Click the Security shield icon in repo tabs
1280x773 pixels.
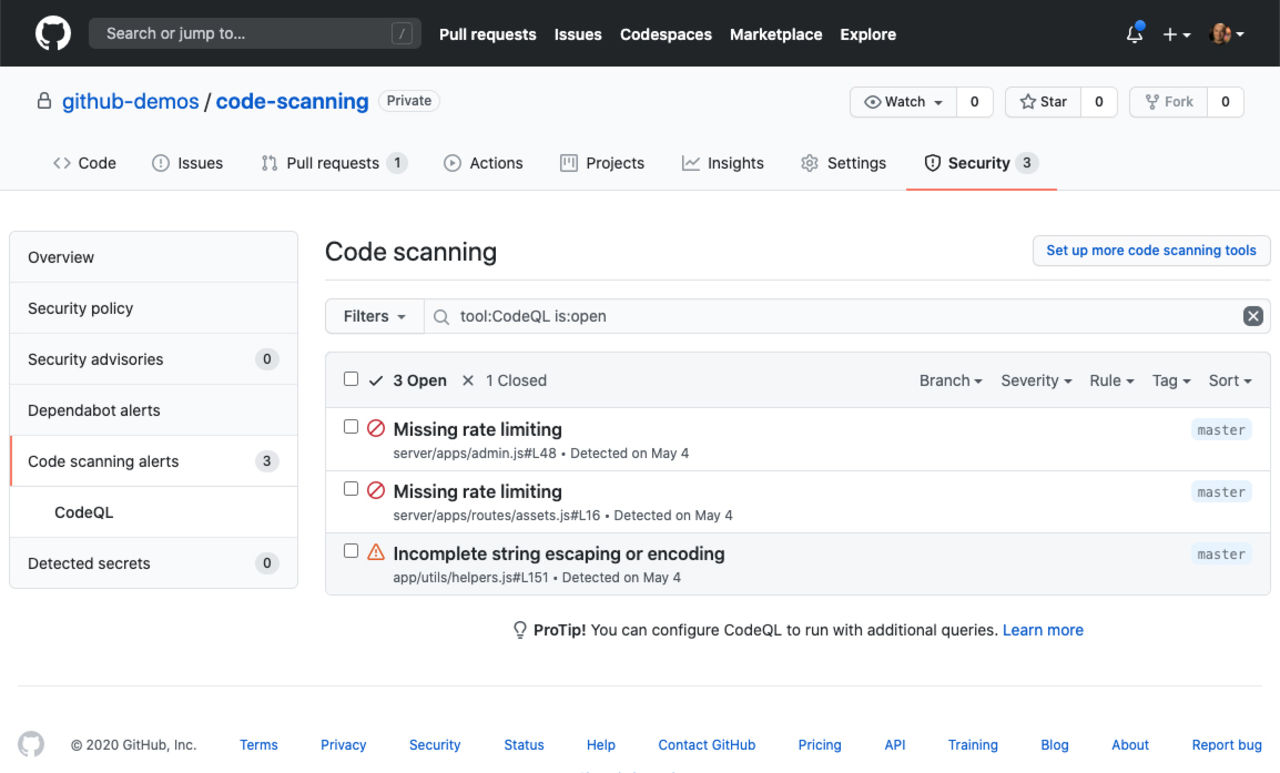[932, 162]
